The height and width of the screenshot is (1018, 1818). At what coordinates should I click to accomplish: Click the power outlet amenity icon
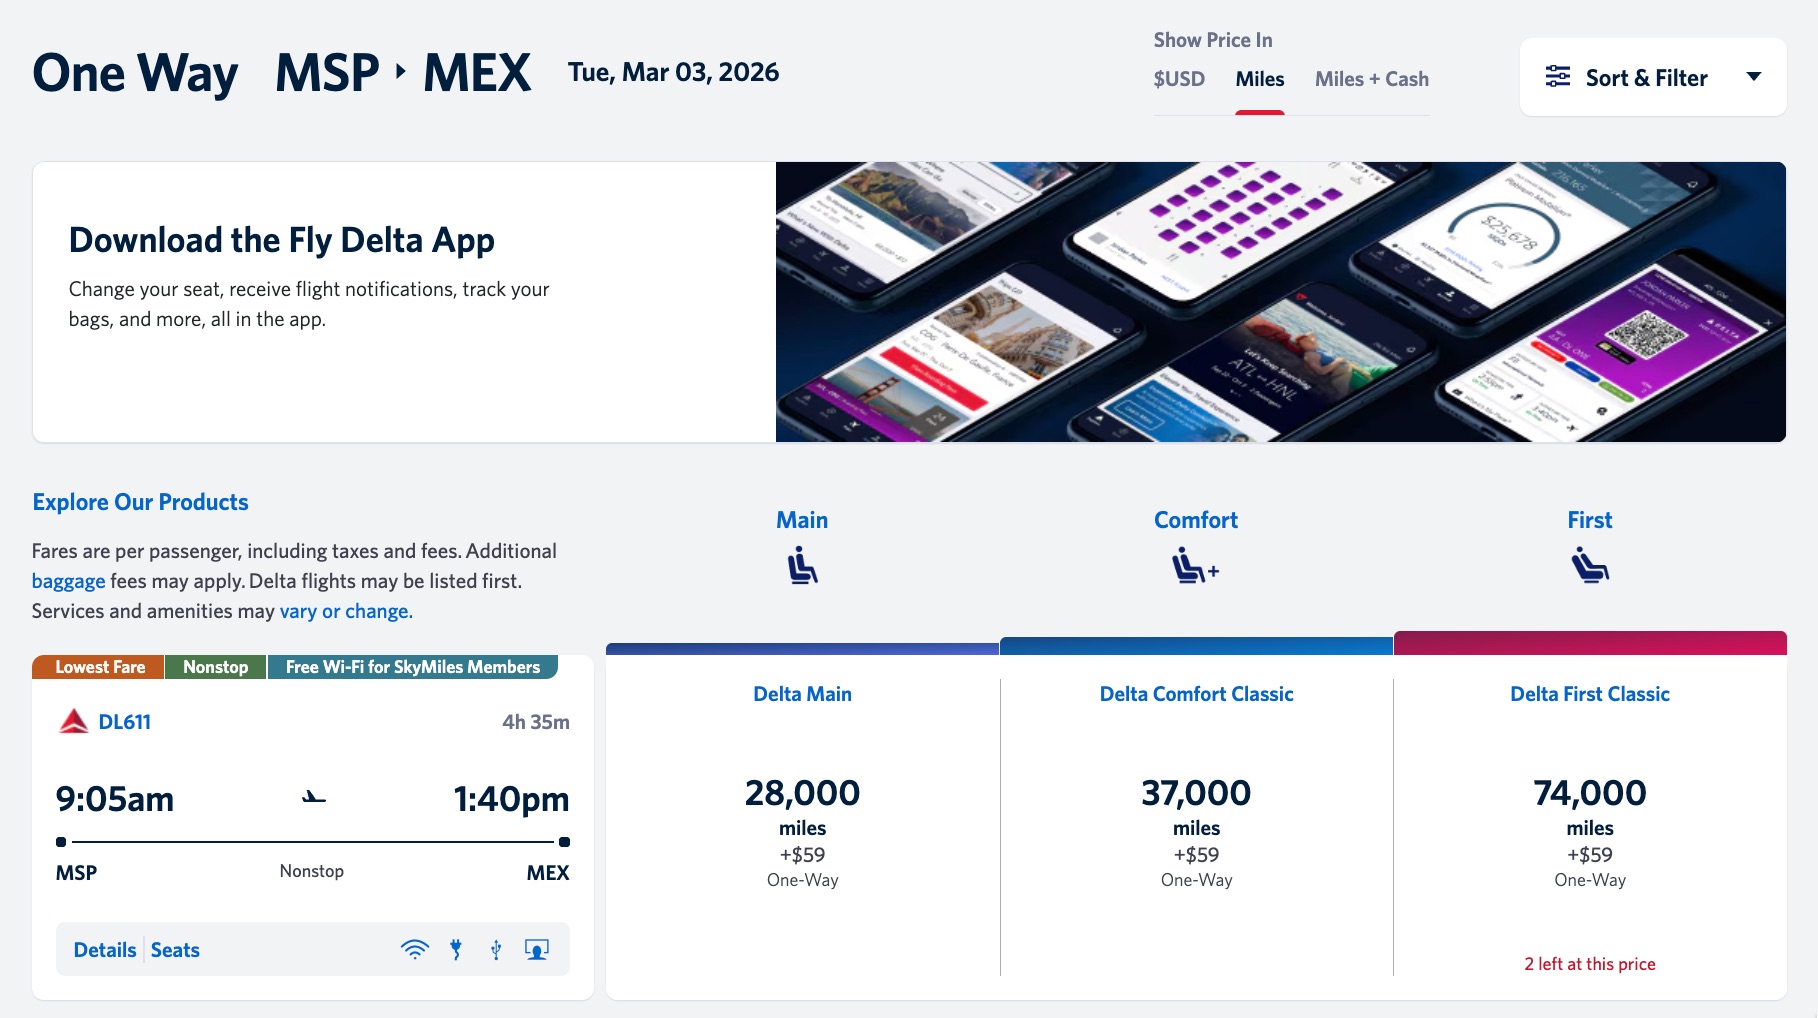click(x=457, y=948)
